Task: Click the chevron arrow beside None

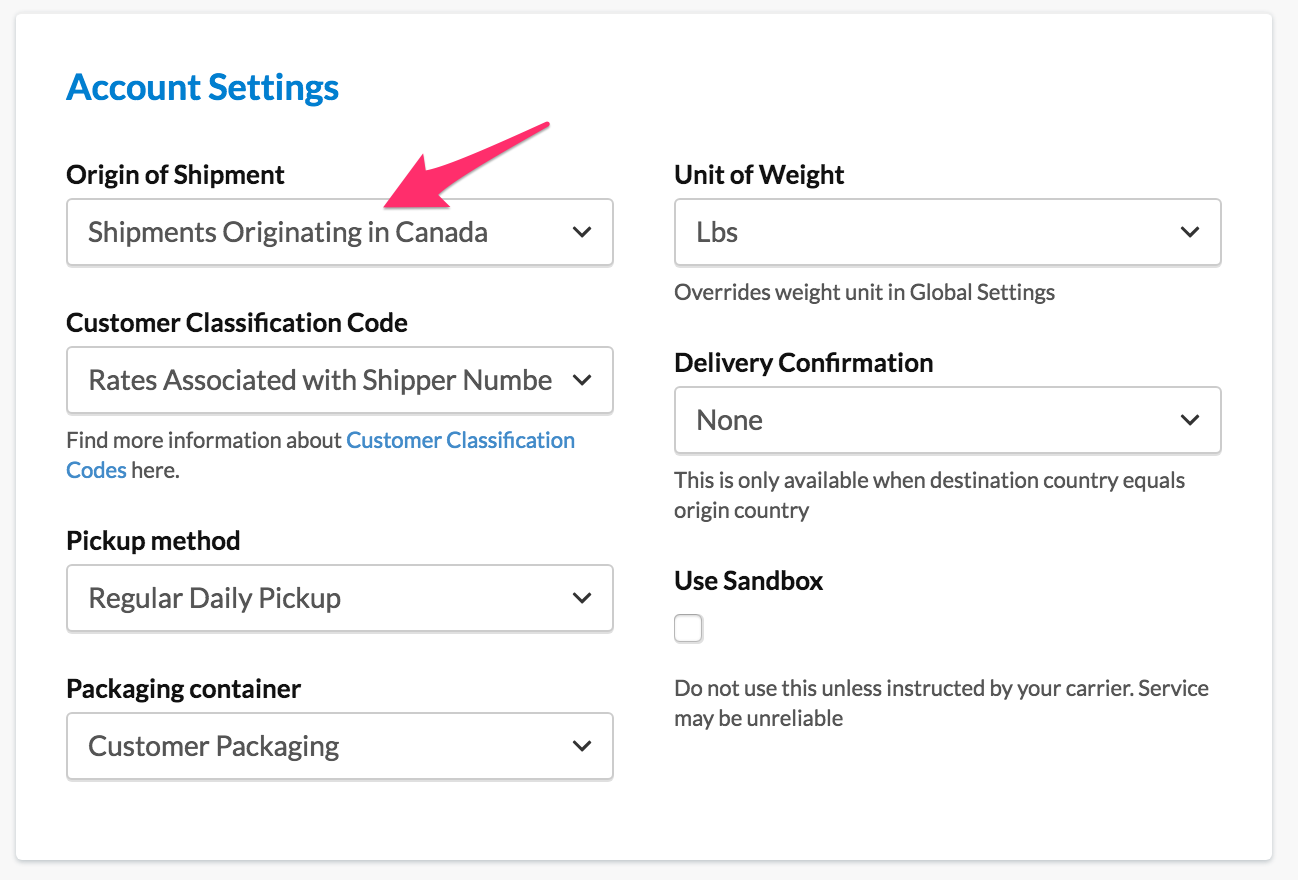Action: 1190,420
